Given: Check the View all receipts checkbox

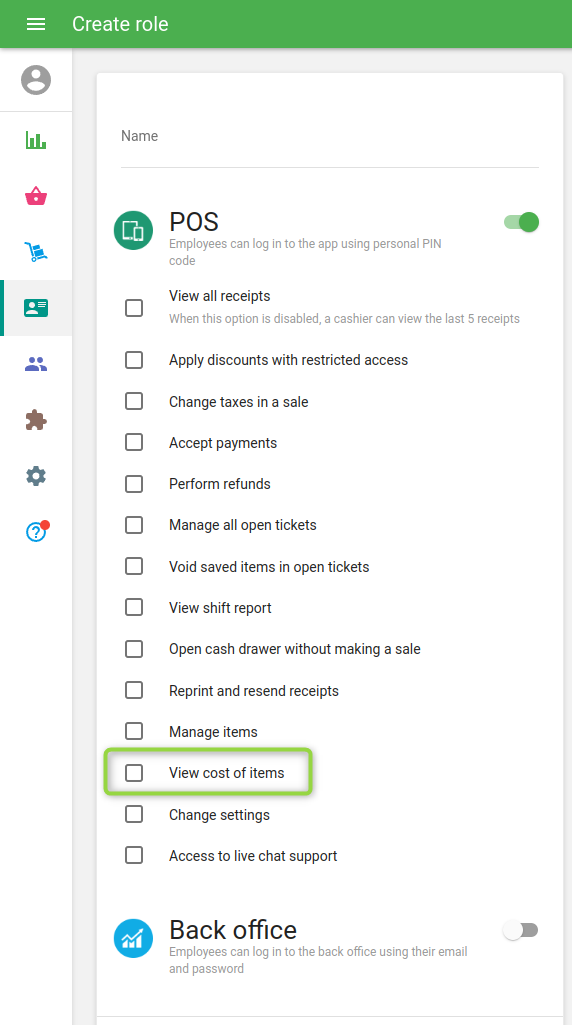Looking at the screenshot, I should 134,308.
